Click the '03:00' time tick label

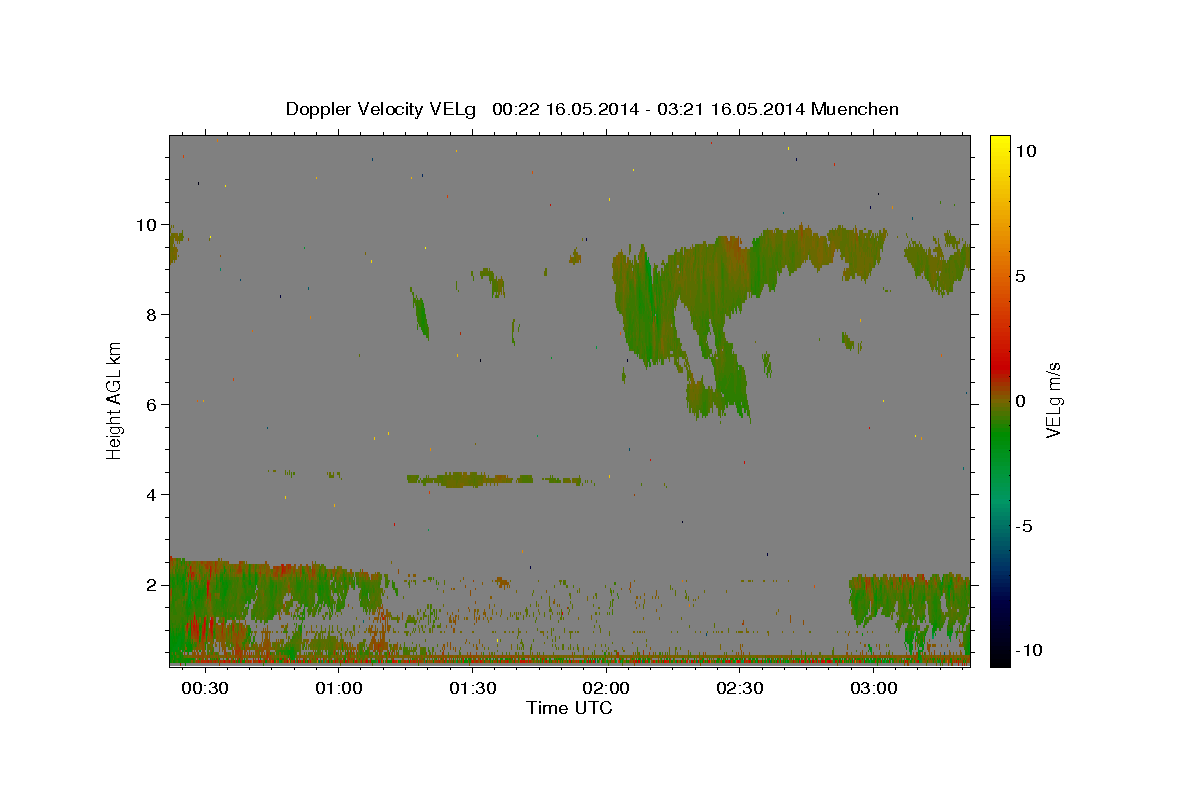click(x=873, y=689)
